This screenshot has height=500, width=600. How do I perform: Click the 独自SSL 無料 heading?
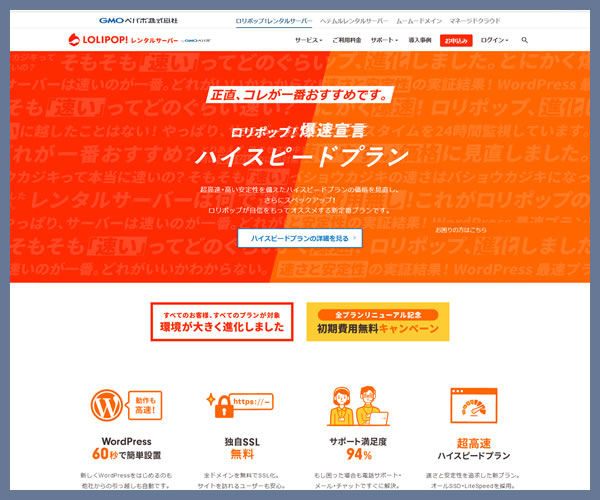tap(242, 448)
